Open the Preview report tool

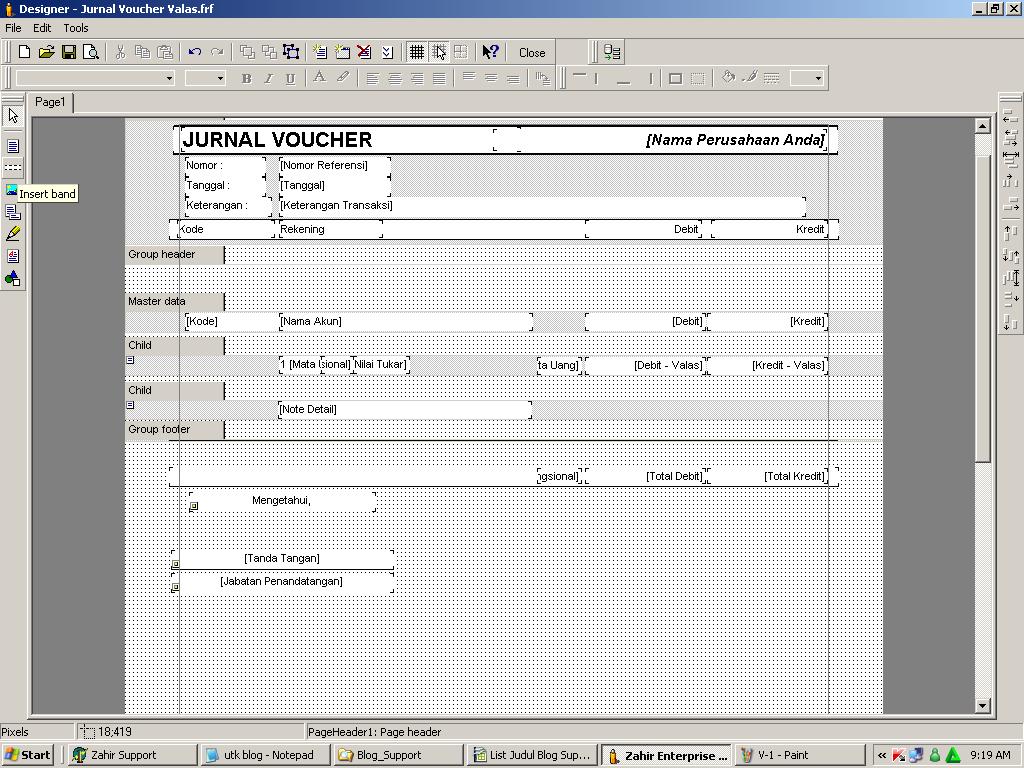pos(91,52)
